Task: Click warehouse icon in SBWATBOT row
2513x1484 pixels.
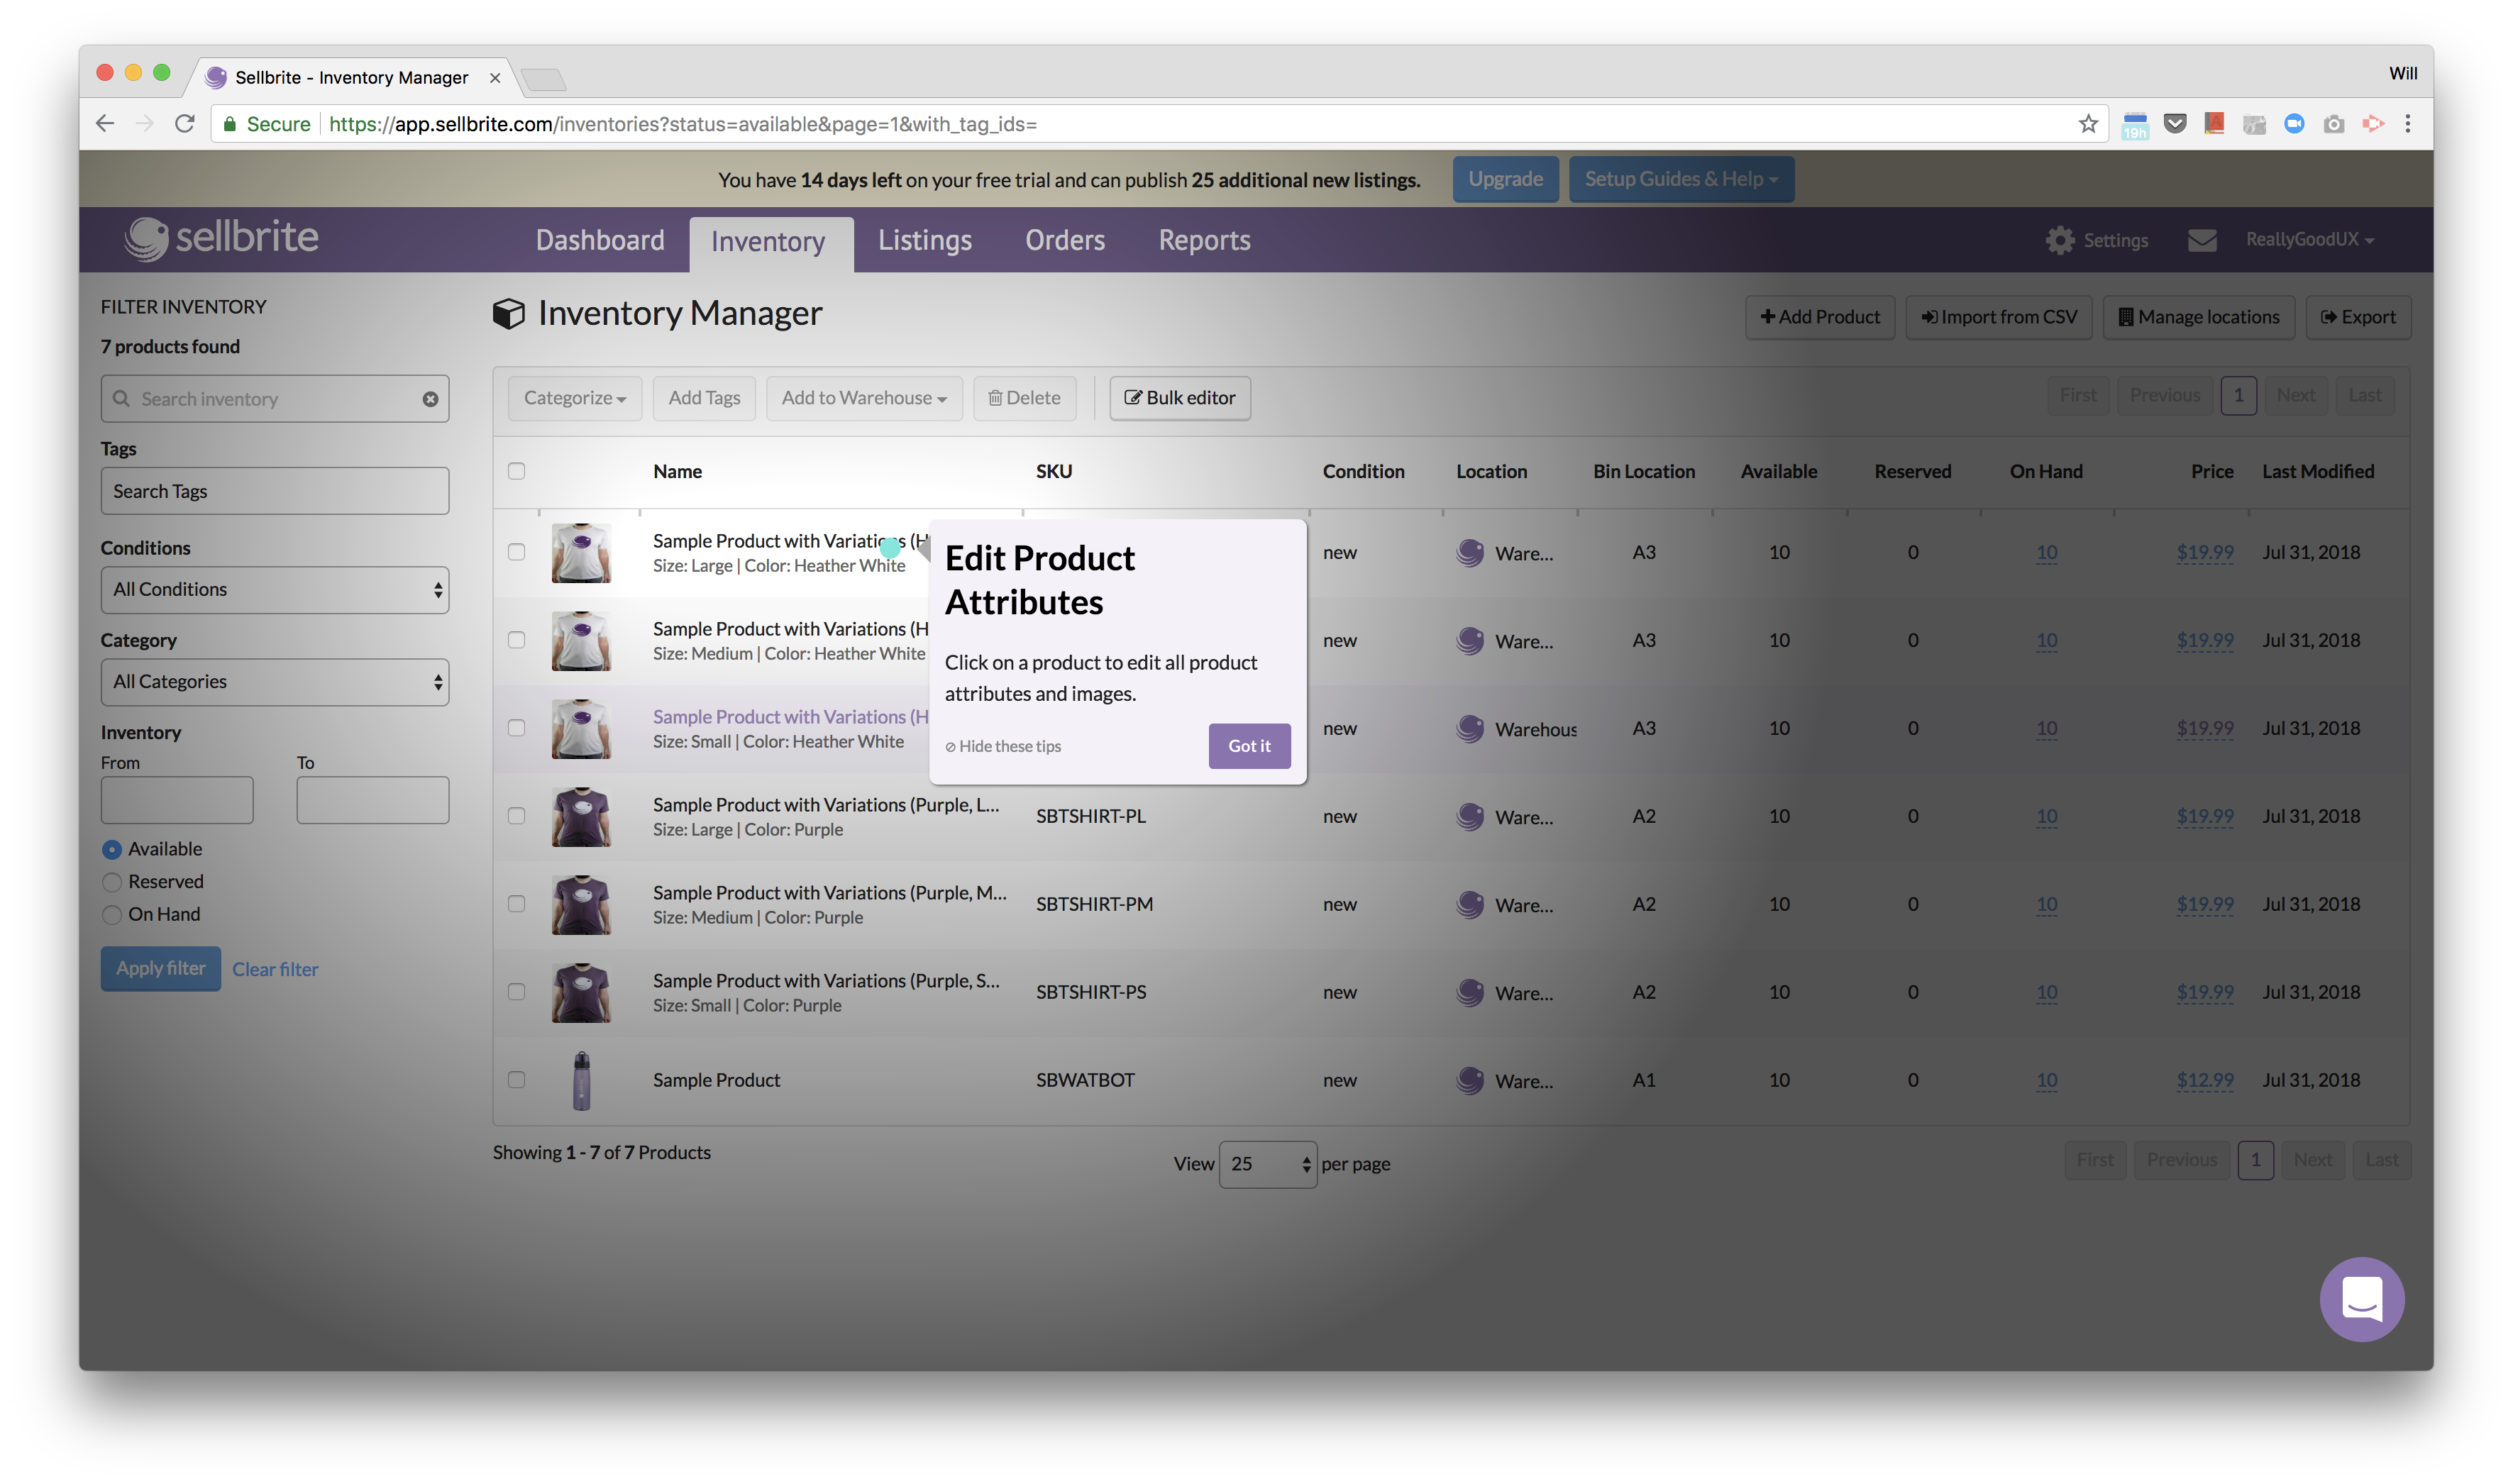Action: click(x=1469, y=1080)
